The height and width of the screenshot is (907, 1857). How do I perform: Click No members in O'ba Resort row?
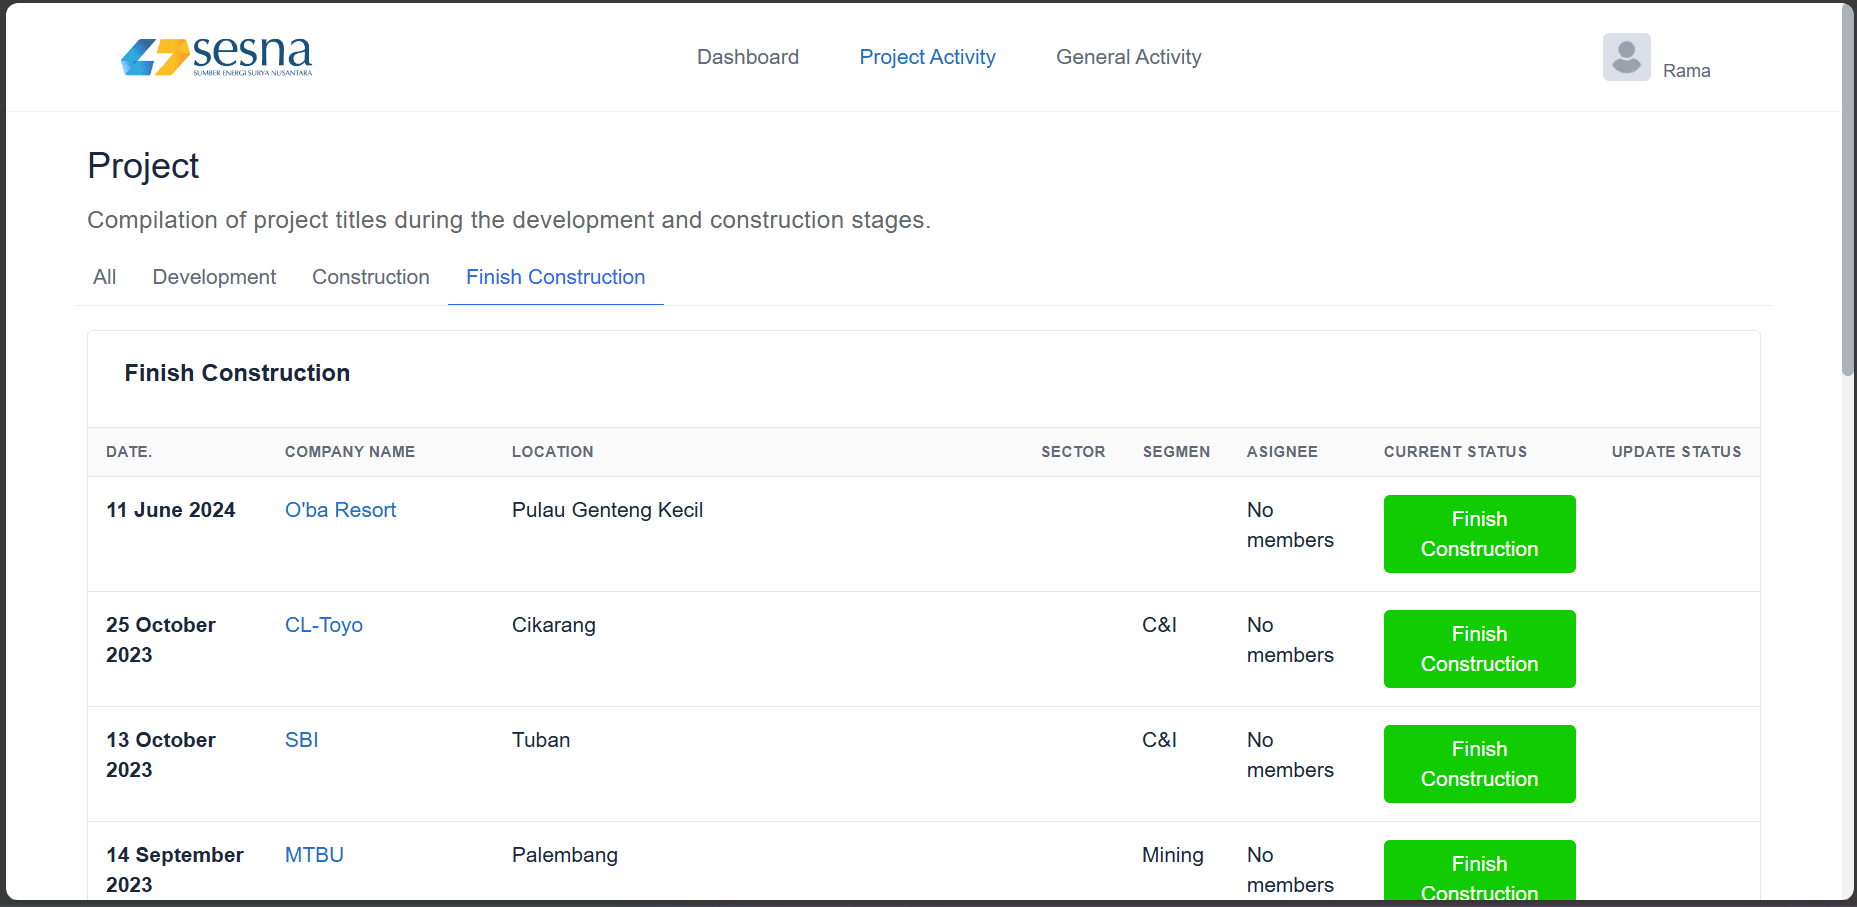[x=1290, y=525]
